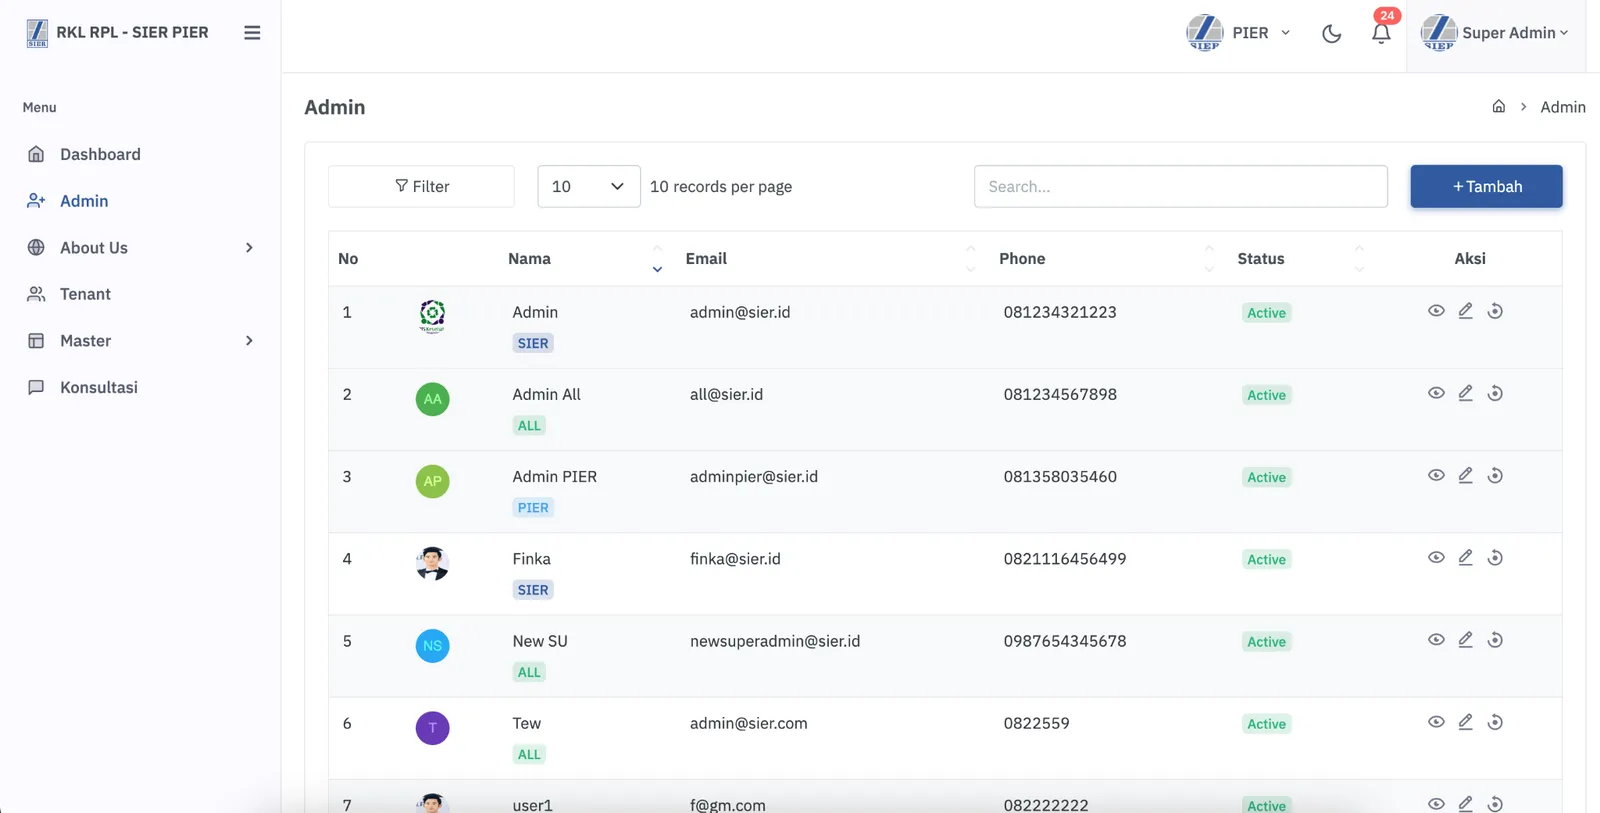Viewport: 1600px width, 813px height.
Task: Edit the New SU row
Action: (x=1465, y=639)
